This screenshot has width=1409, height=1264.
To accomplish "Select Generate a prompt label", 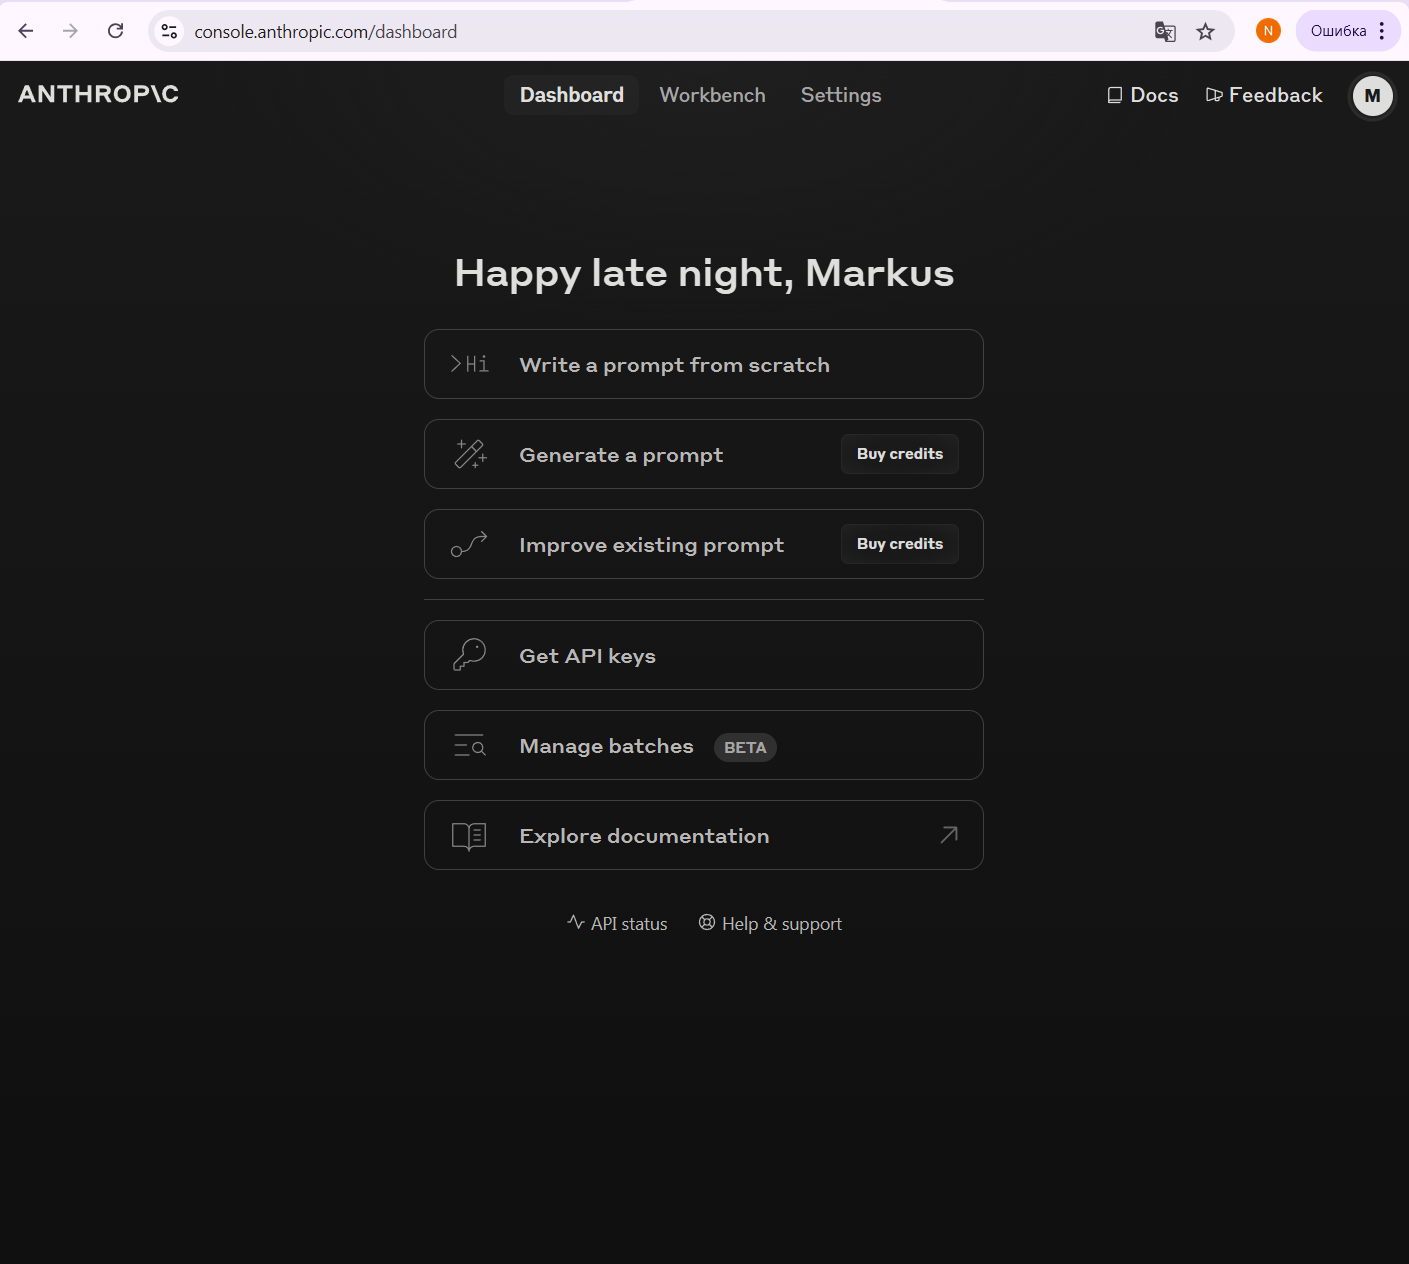I will click(621, 455).
